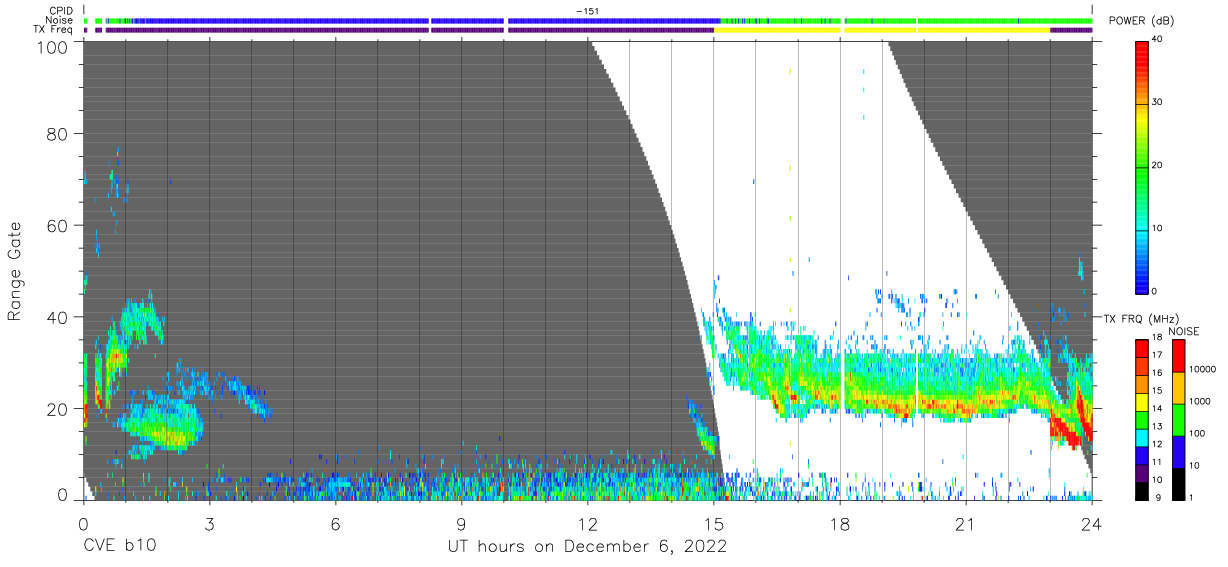Click range gate tick 20 on the y-axis
The height and width of the screenshot is (567, 1228).
pyautogui.click(x=58, y=409)
